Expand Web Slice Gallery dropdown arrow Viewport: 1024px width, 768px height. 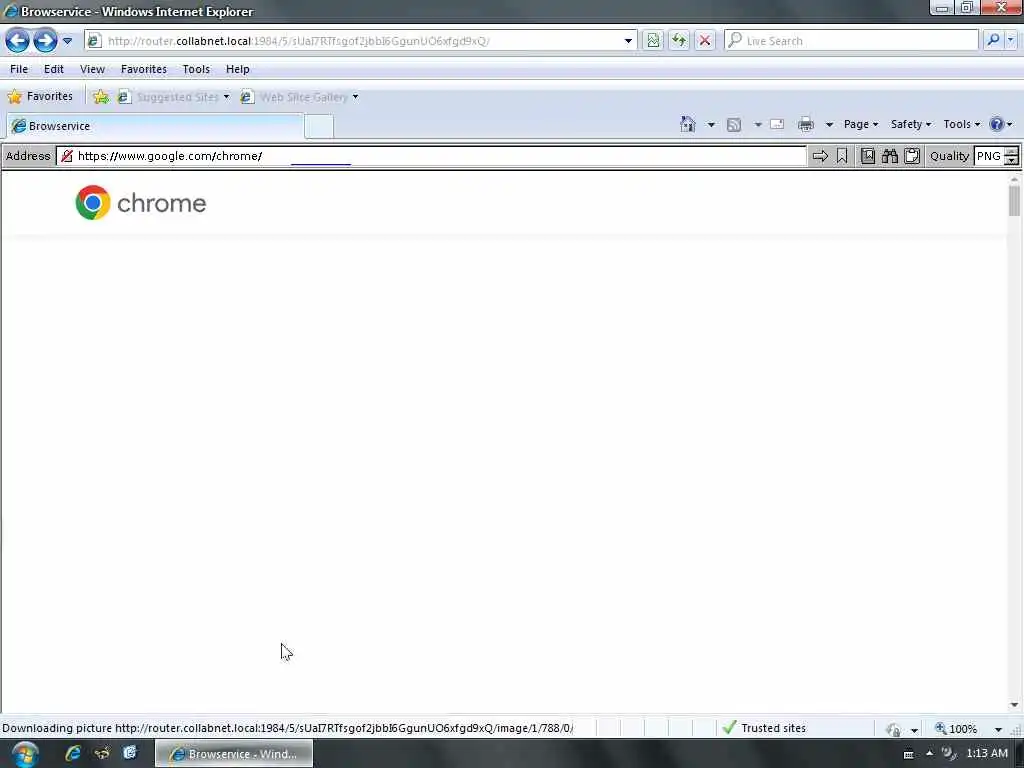355,97
